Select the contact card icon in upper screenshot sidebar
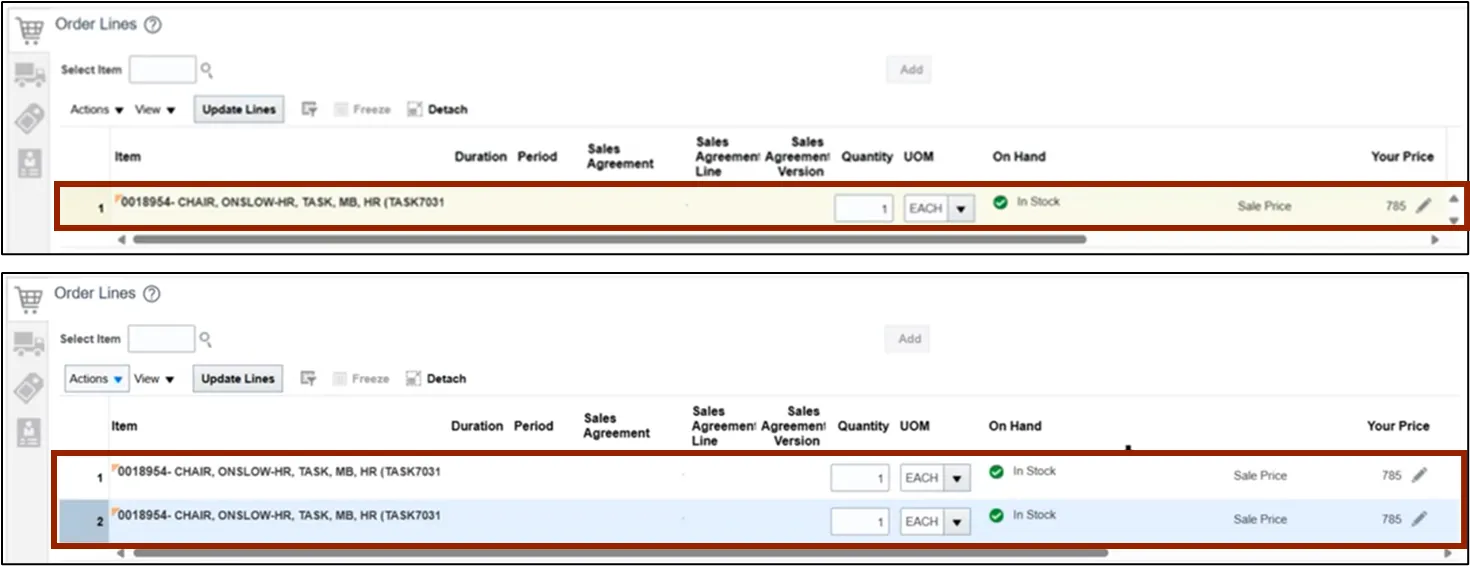1470x566 pixels. [30, 163]
